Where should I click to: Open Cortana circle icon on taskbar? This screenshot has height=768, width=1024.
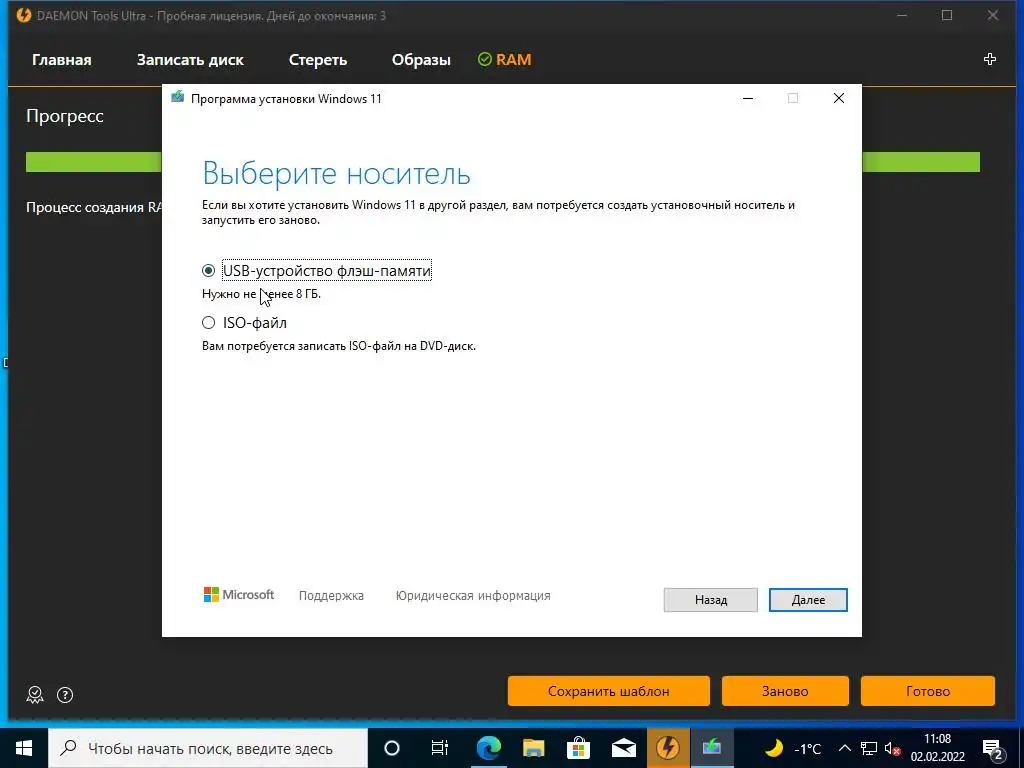click(391, 748)
